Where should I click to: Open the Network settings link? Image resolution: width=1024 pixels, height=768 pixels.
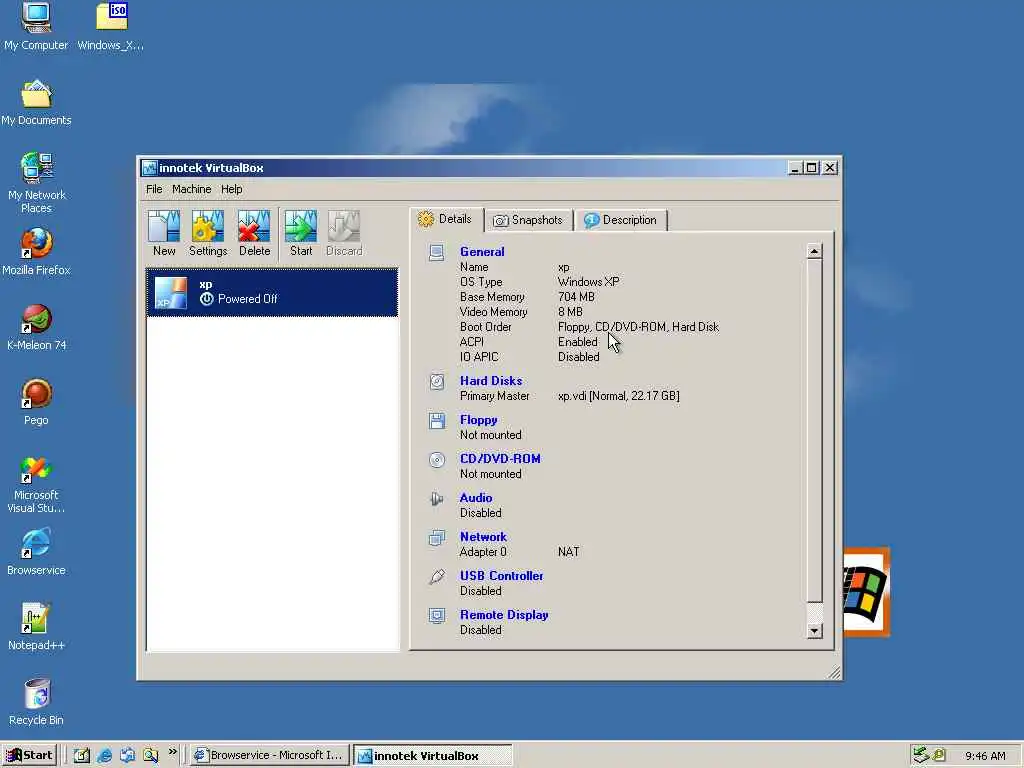click(x=483, y=537)
